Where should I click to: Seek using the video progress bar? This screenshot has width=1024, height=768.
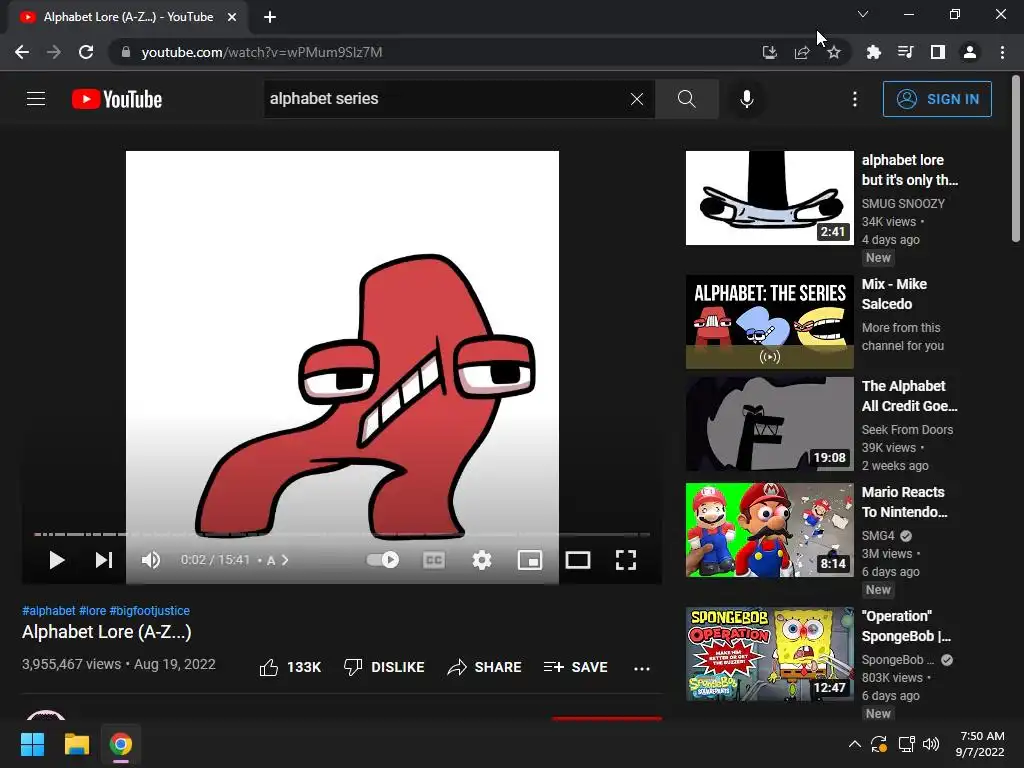342,534
